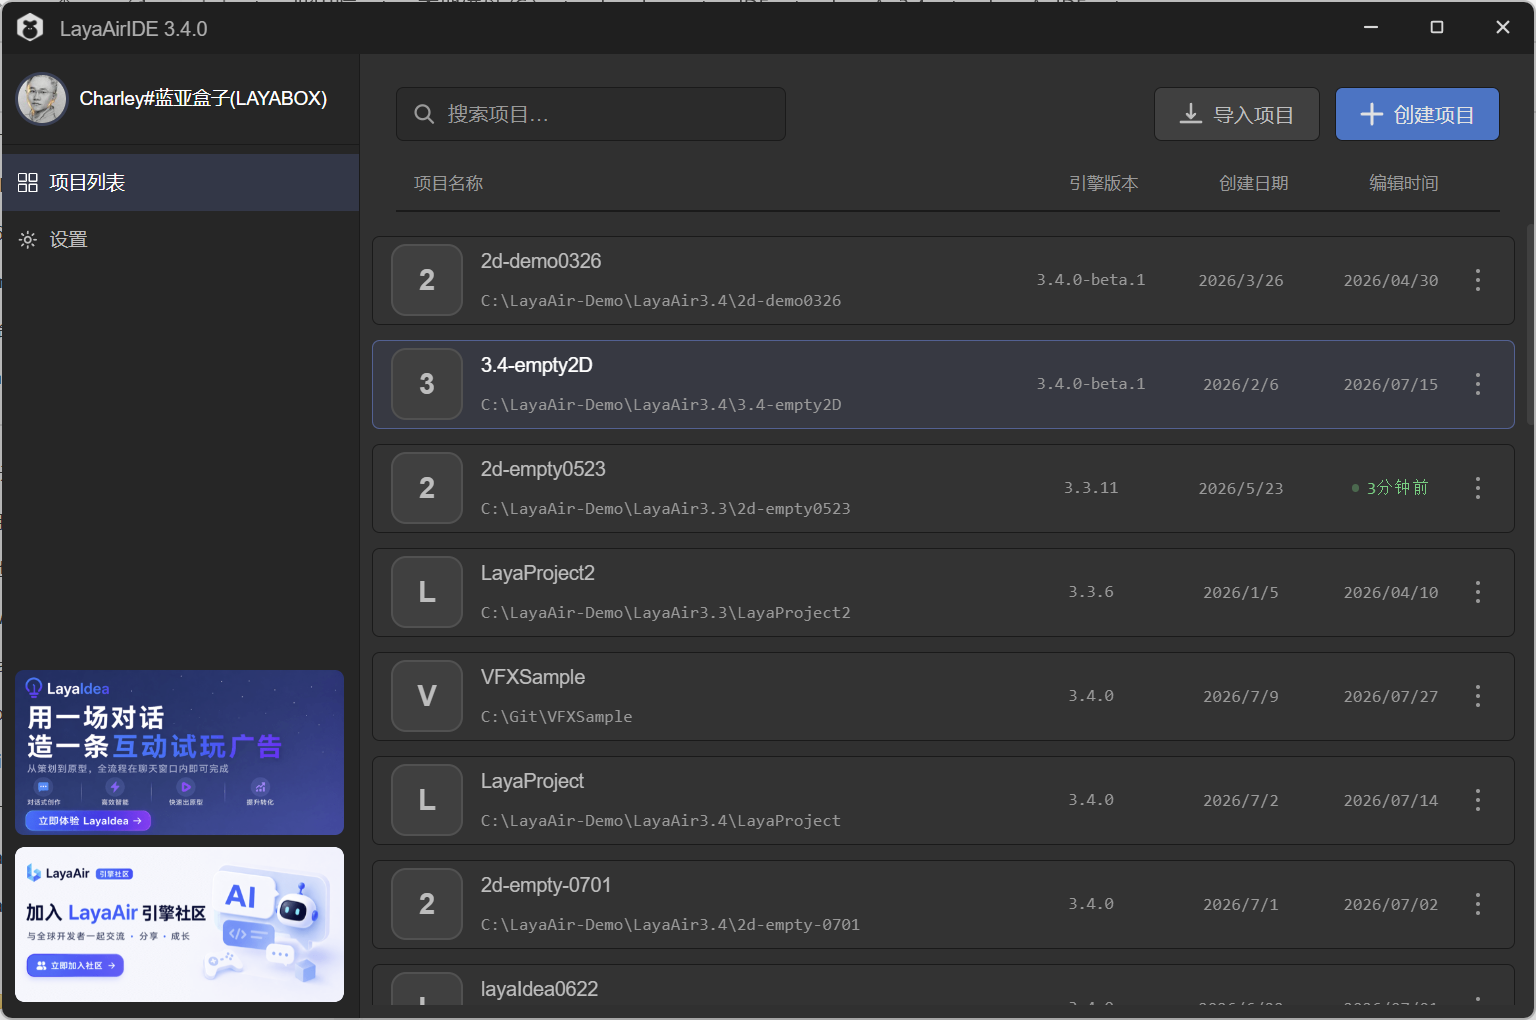
Task: Click the VFXSample project icon tile
Action: [x=427, y=696]
